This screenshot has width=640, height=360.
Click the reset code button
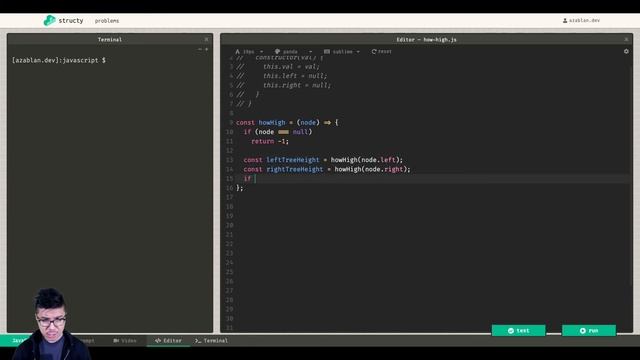(381, 52)
